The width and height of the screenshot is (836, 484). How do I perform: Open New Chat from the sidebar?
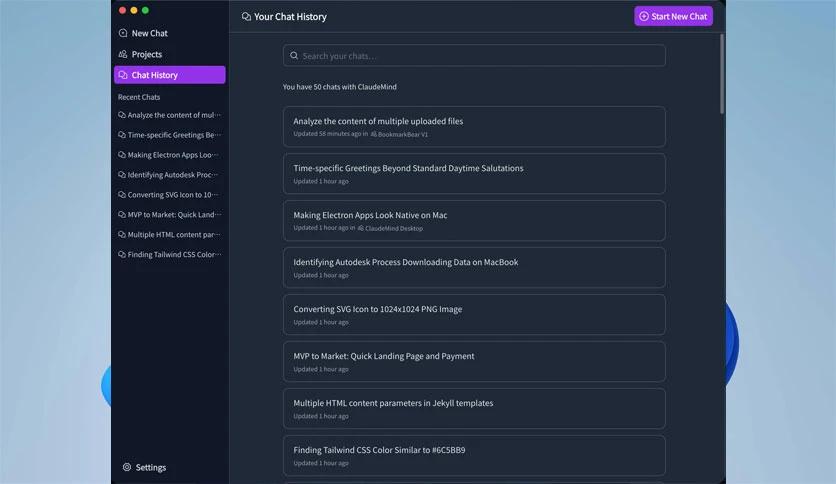coord(170,33)
